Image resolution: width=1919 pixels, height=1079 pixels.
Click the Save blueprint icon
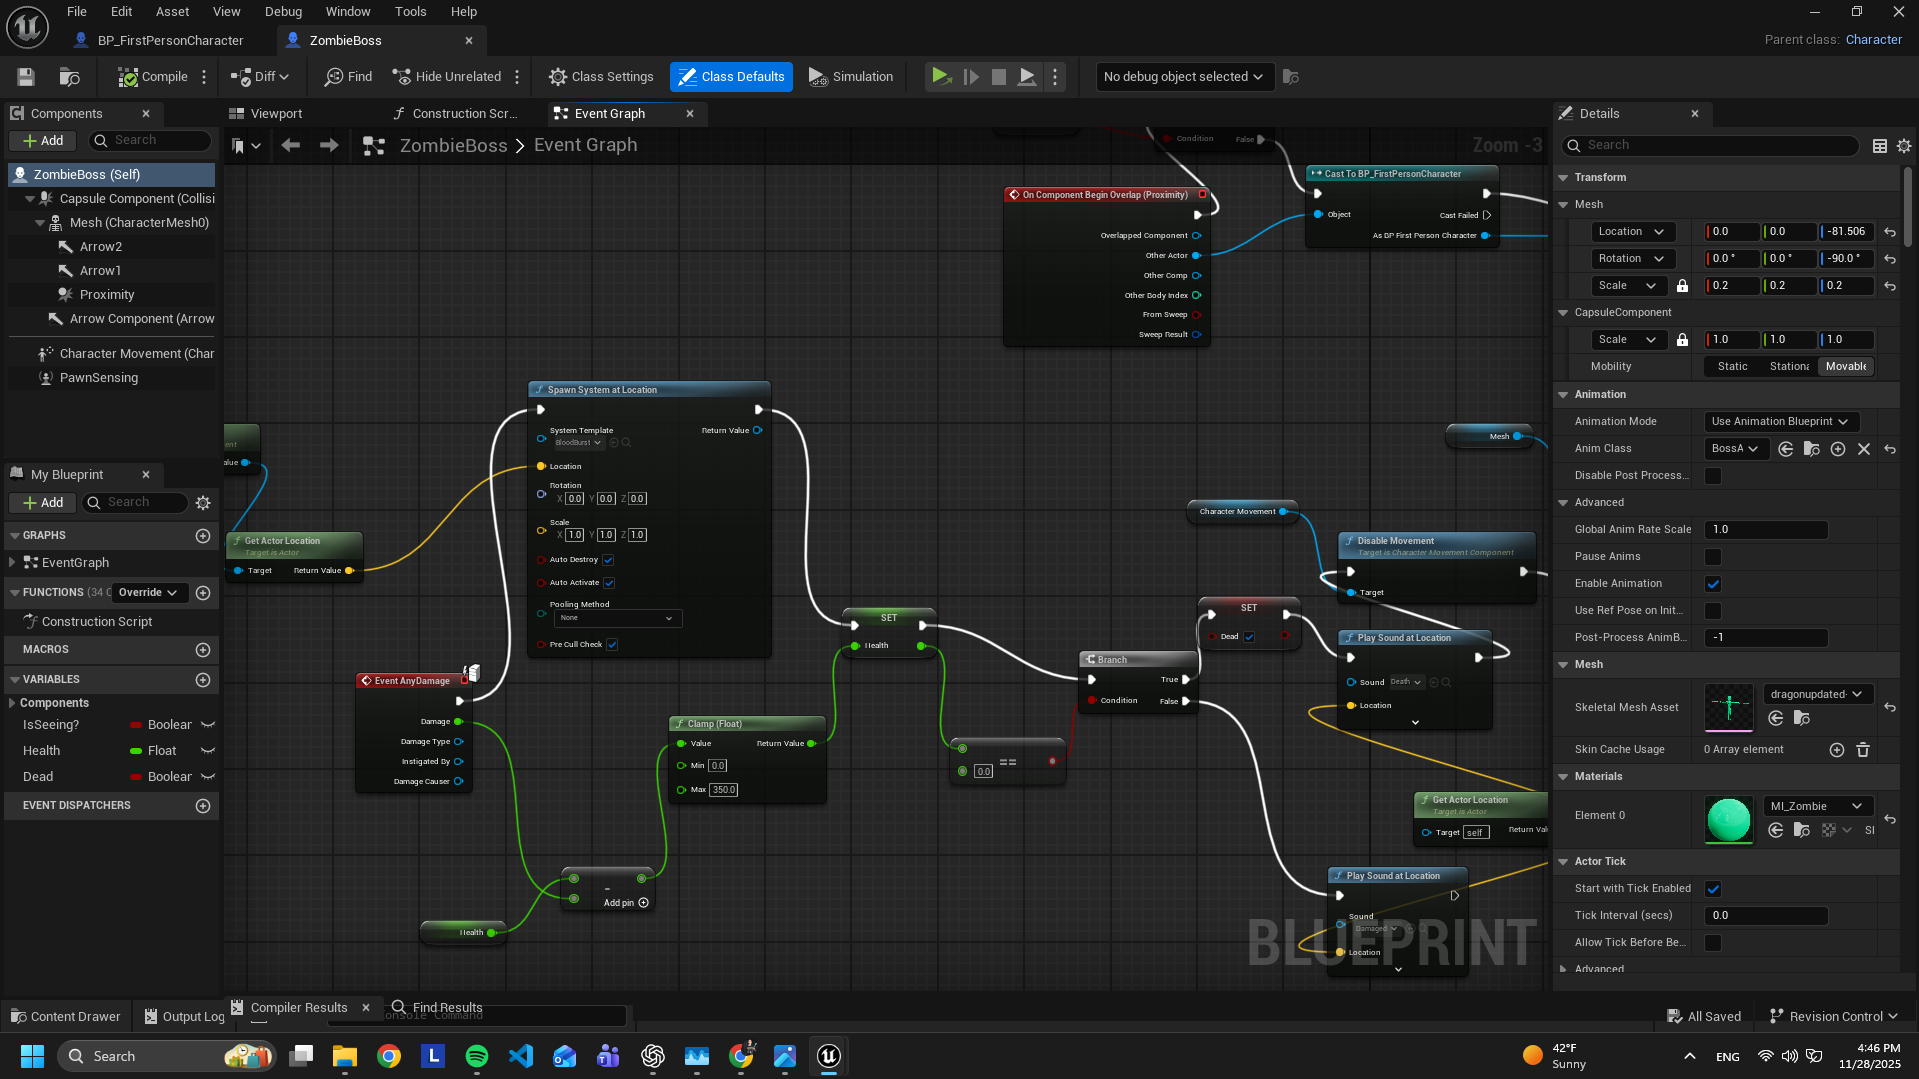coord(26,77)
